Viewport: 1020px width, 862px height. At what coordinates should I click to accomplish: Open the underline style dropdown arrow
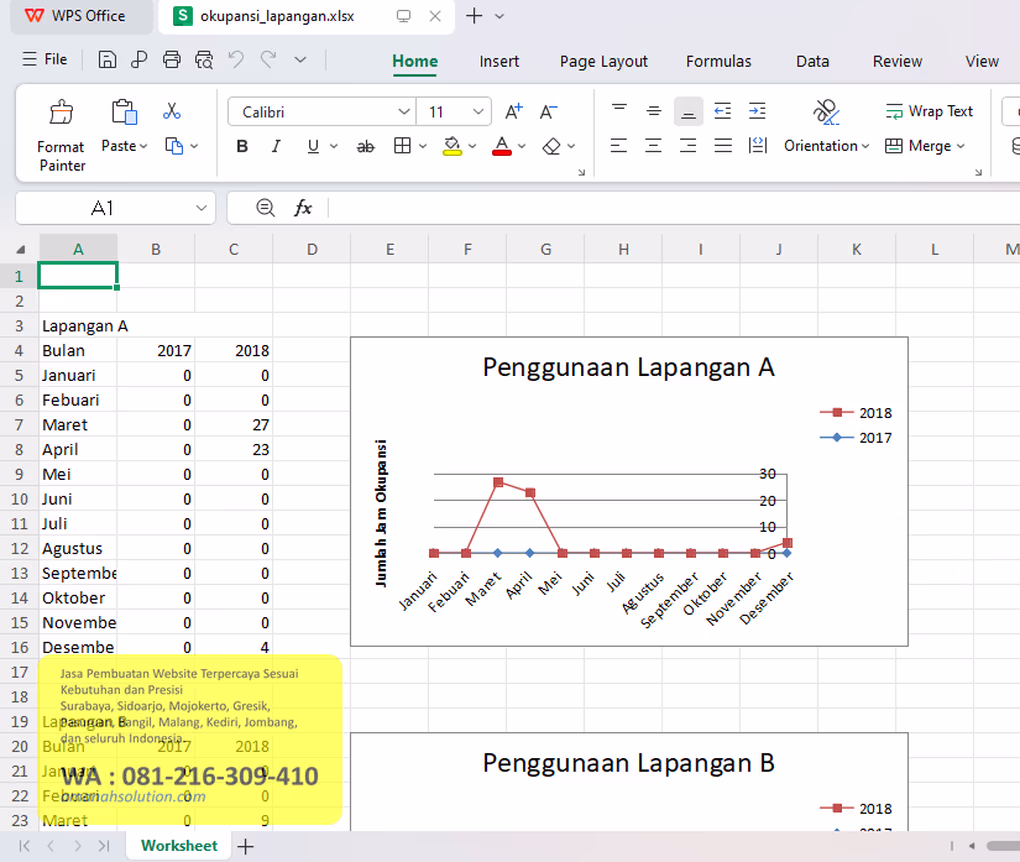(x=334, y=146)
